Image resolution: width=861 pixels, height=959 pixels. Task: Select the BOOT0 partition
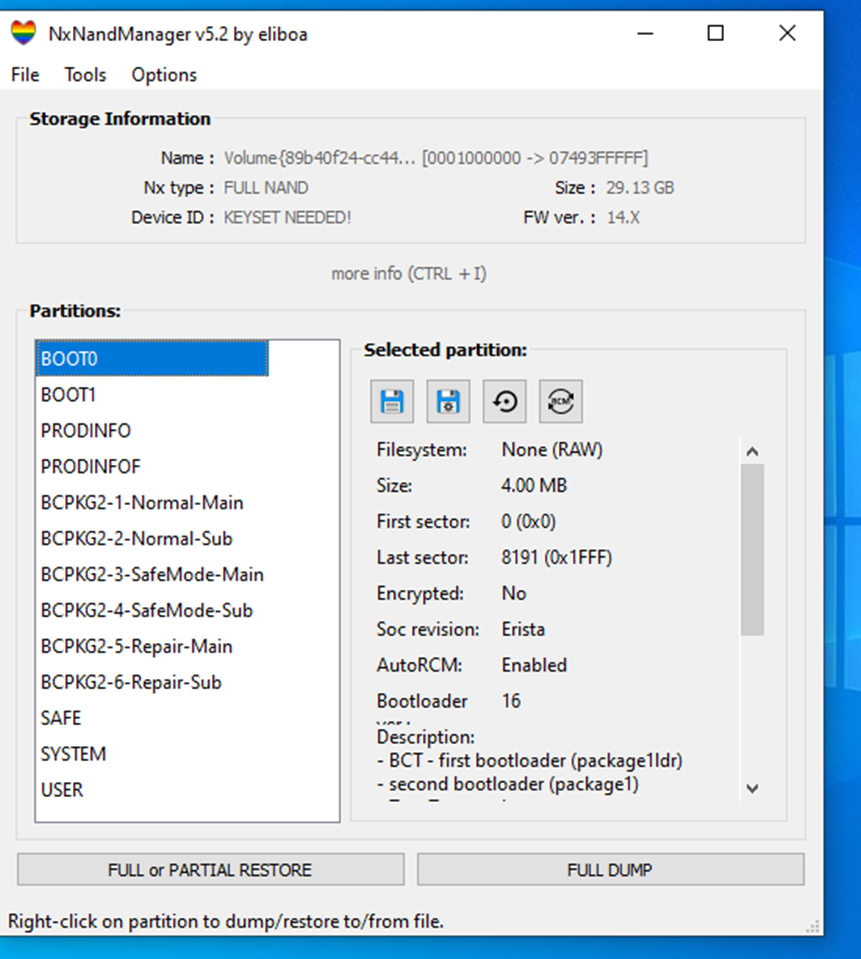[x=152, y=358]
